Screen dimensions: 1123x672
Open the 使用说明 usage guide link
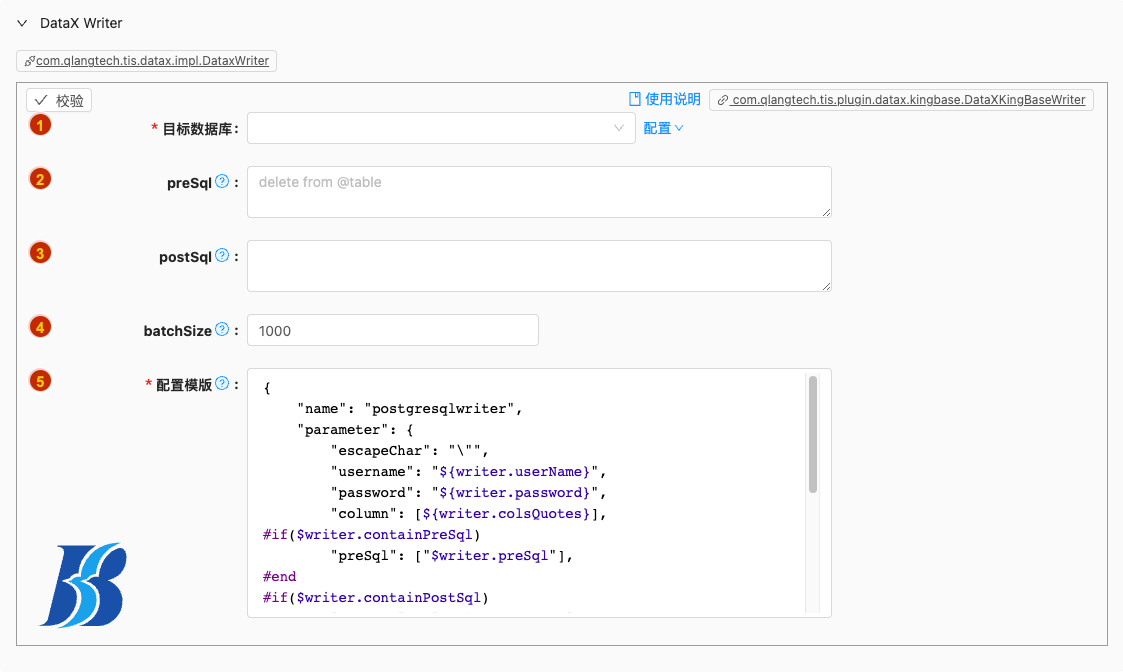click(664, 99)
